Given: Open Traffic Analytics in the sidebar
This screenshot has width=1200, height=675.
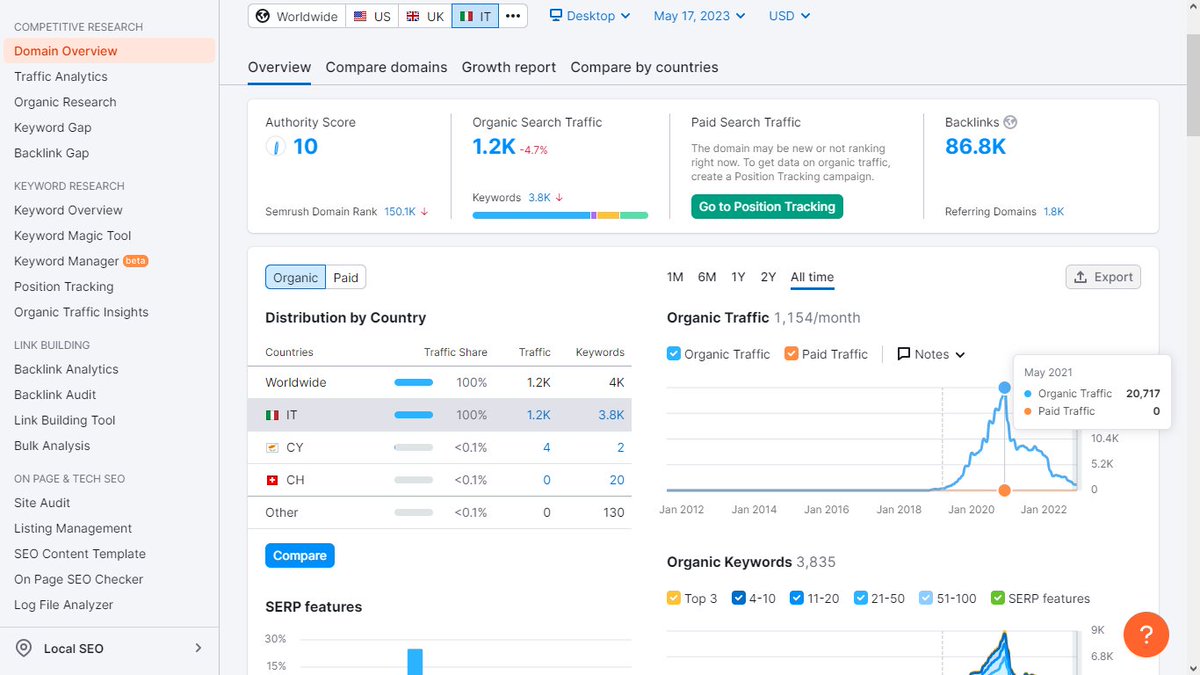Looking at the screenshot, I should click(x=61, y=76).
